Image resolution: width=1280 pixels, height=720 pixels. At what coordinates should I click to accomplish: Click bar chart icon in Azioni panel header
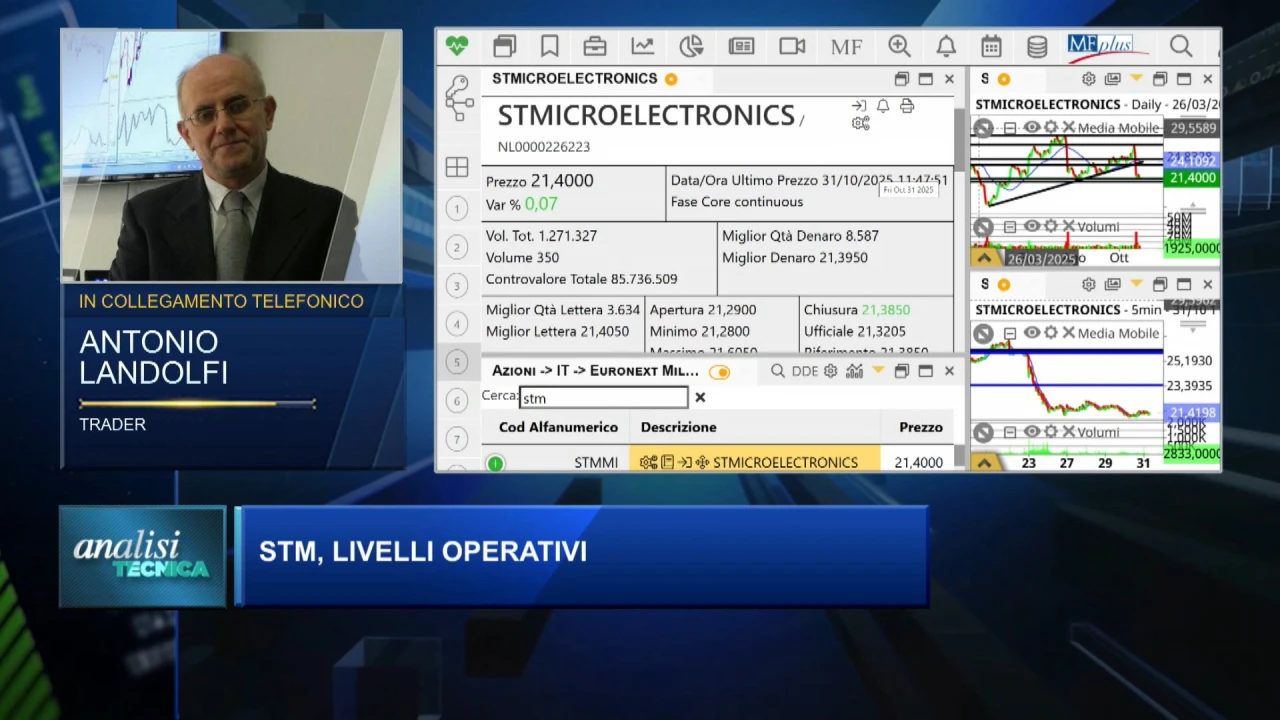pos(854,371)
